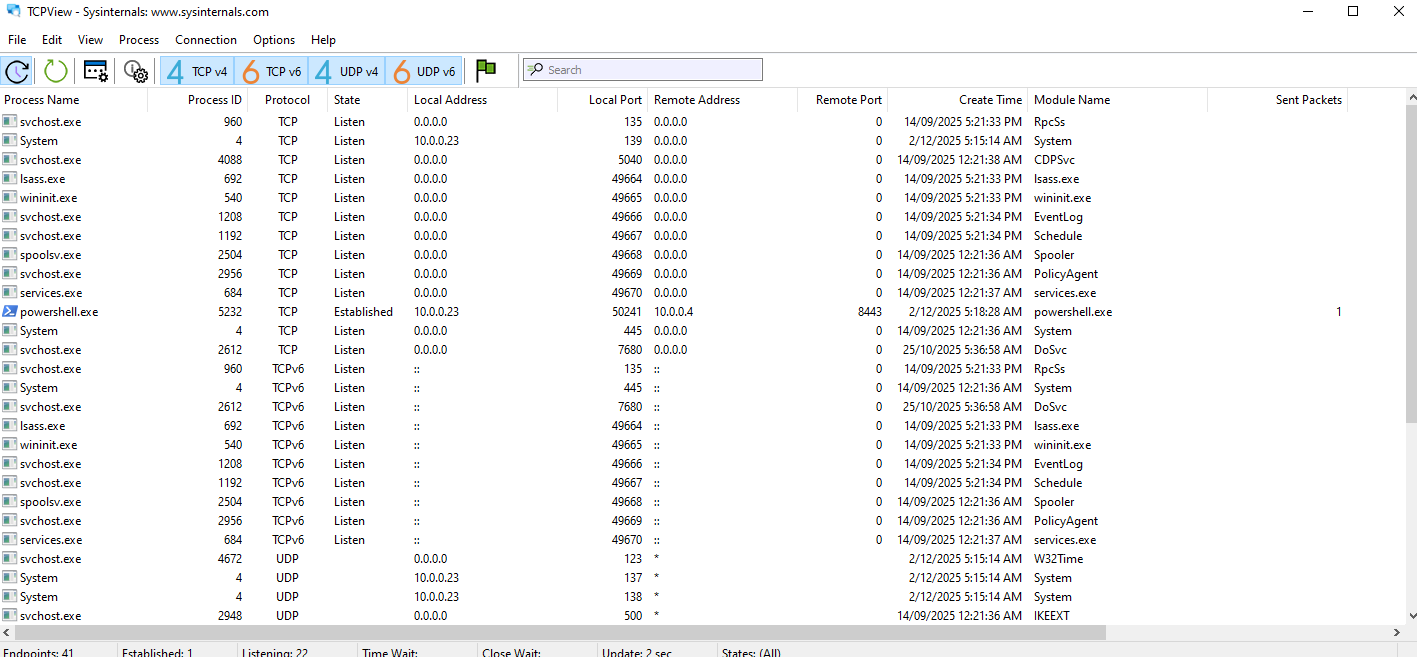Click the vertical scrollbar down arrow

(1410, 616)
